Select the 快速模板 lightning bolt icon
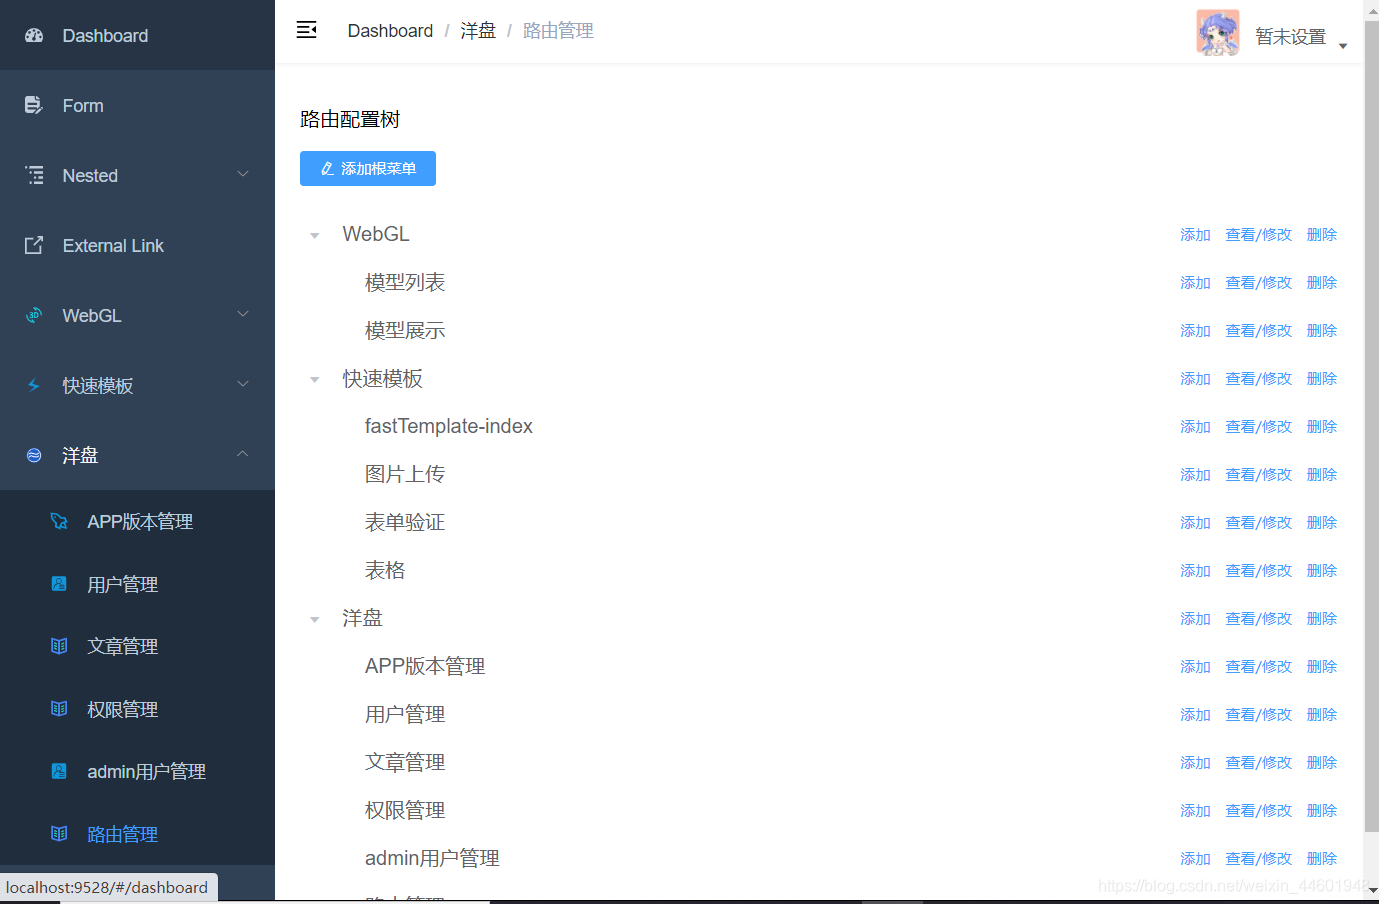The width and height of the screenshot is (1379, 904). coord(34,385)
